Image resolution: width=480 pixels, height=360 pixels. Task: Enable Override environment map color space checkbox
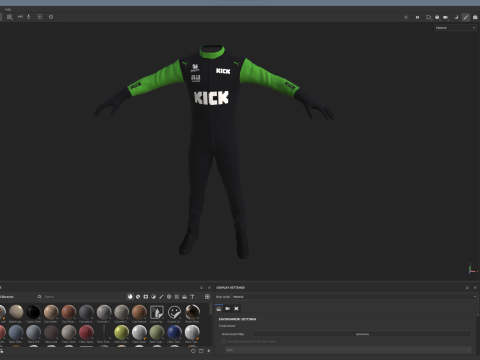click(x=224, y=341)
